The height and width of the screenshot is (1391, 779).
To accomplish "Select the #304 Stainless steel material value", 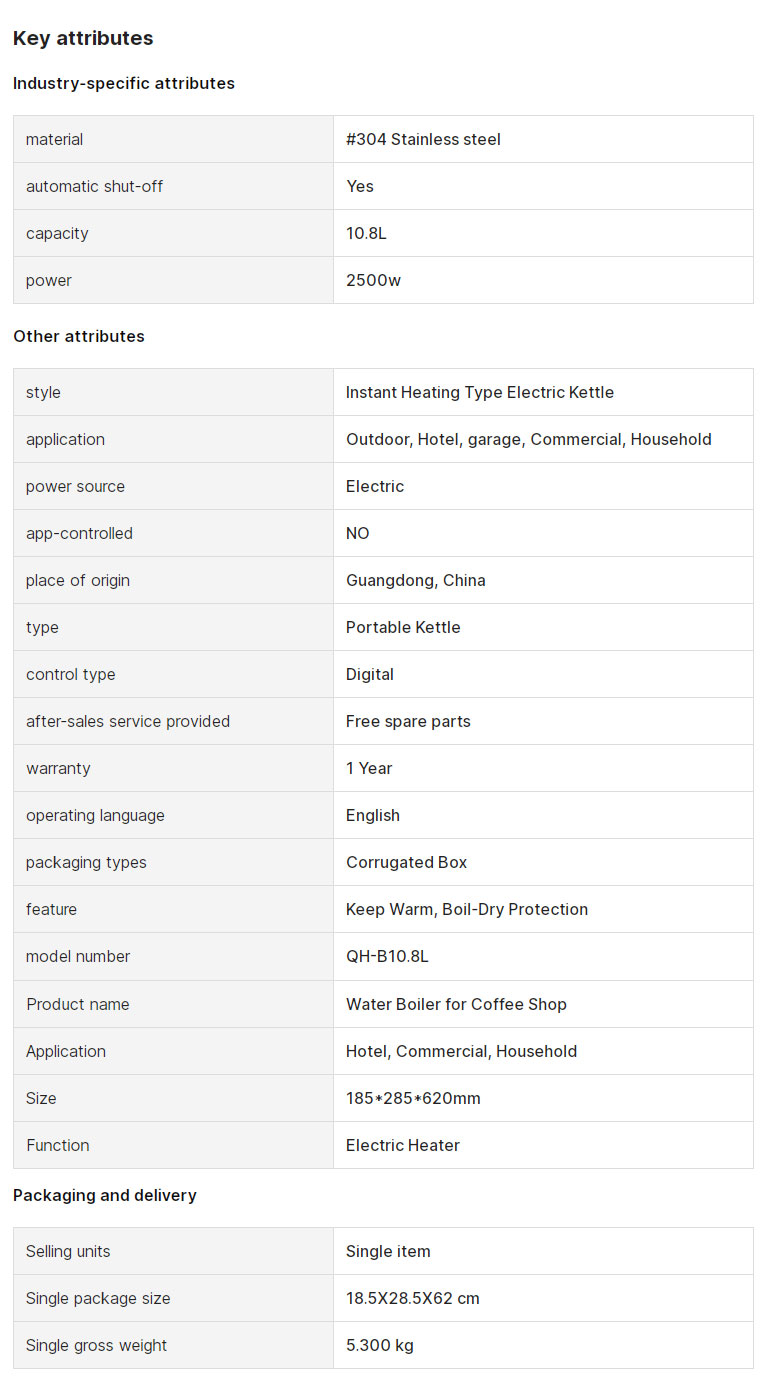I will click(423, 139).
